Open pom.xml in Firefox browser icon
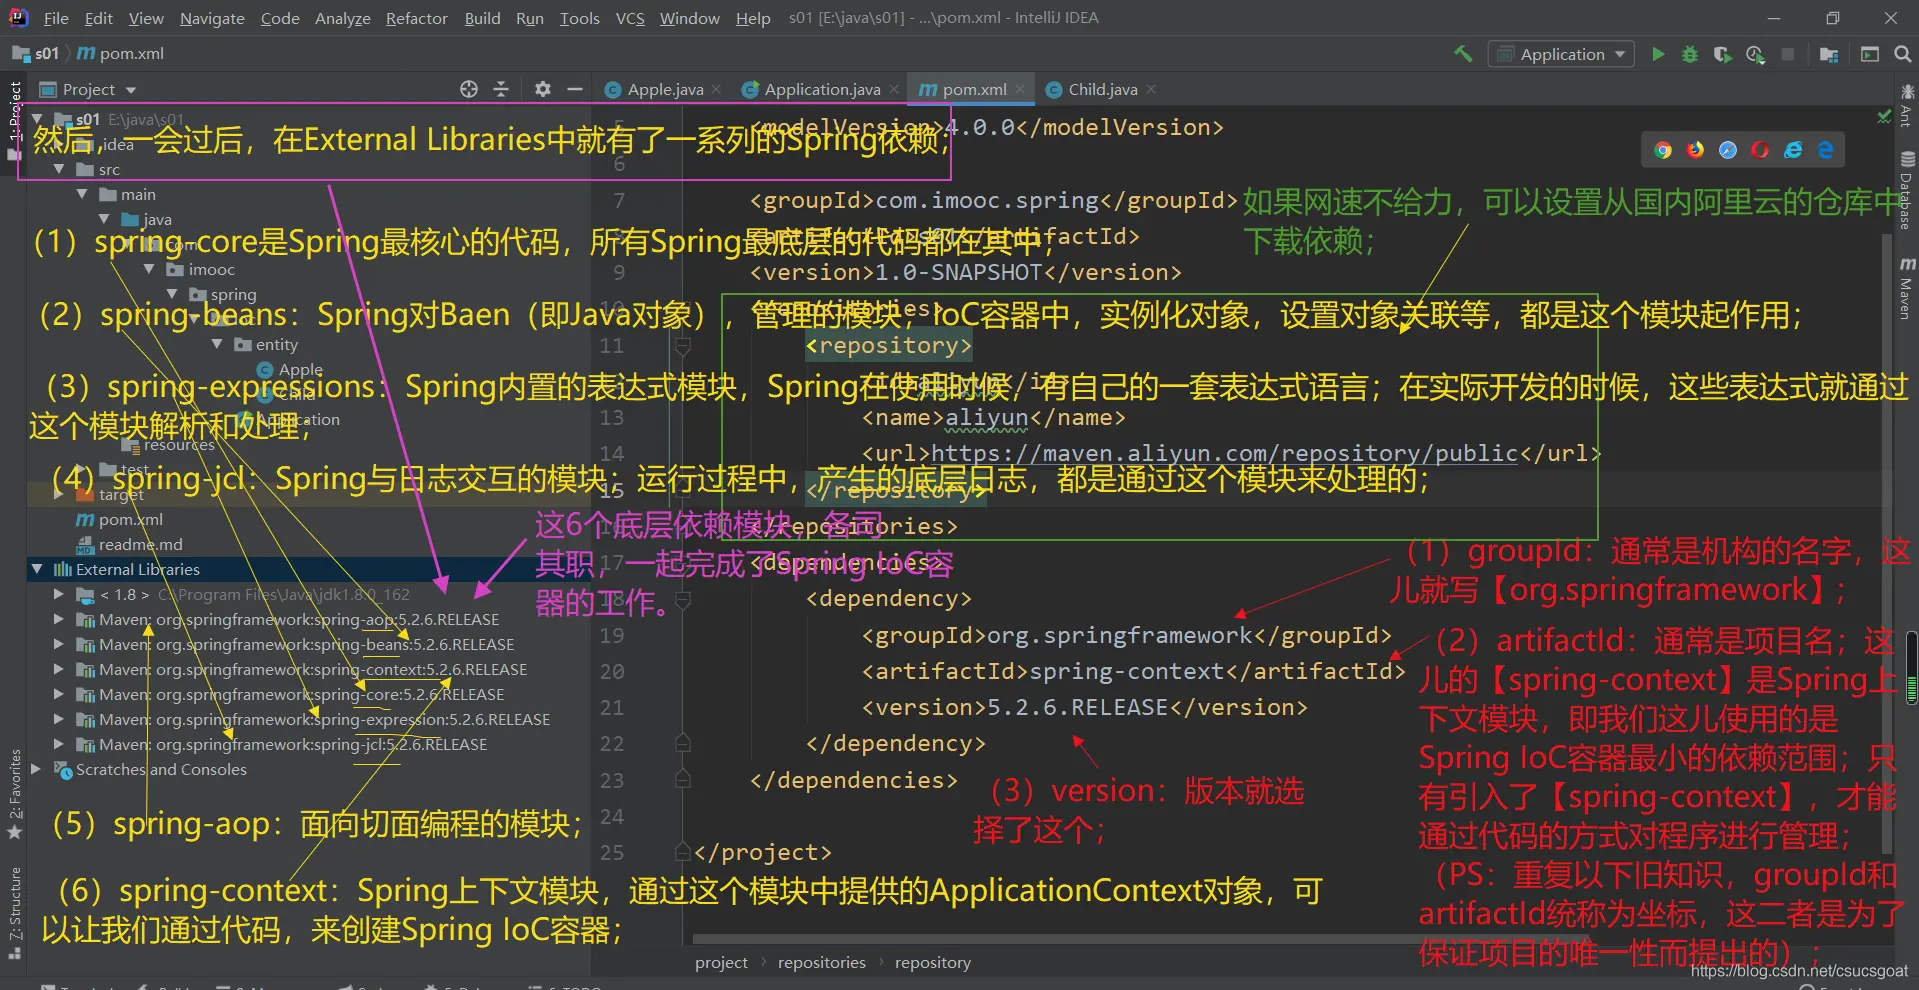The image size is (1919, 990). point(1696,150)
